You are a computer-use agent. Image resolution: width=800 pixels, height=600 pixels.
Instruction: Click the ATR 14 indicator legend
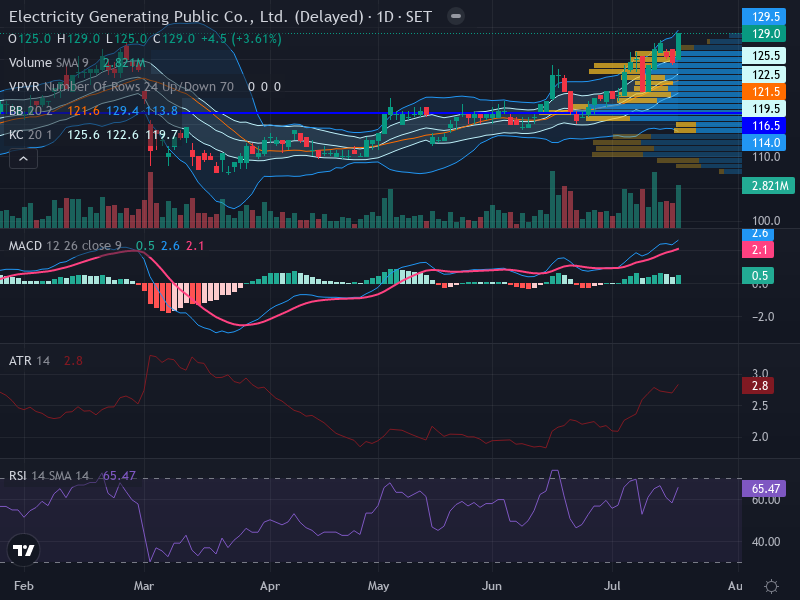pos(29,361)
